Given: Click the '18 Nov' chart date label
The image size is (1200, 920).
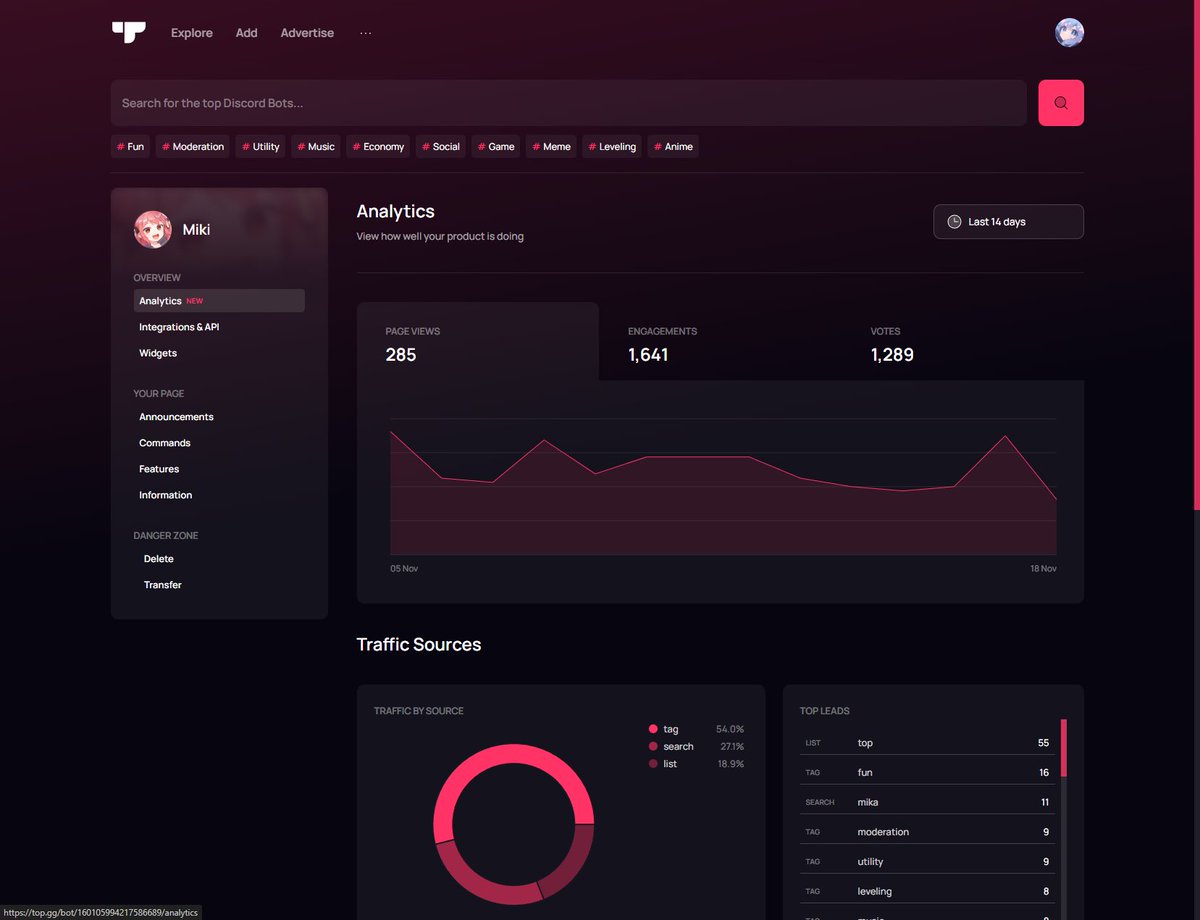Looking at the screenshot, I should (1043, 568).
